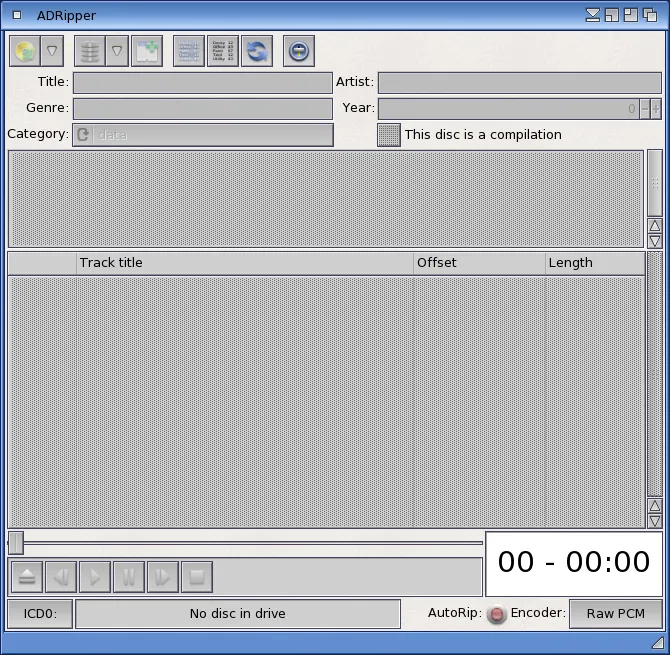Click the track list text icon

pos(223,51)
